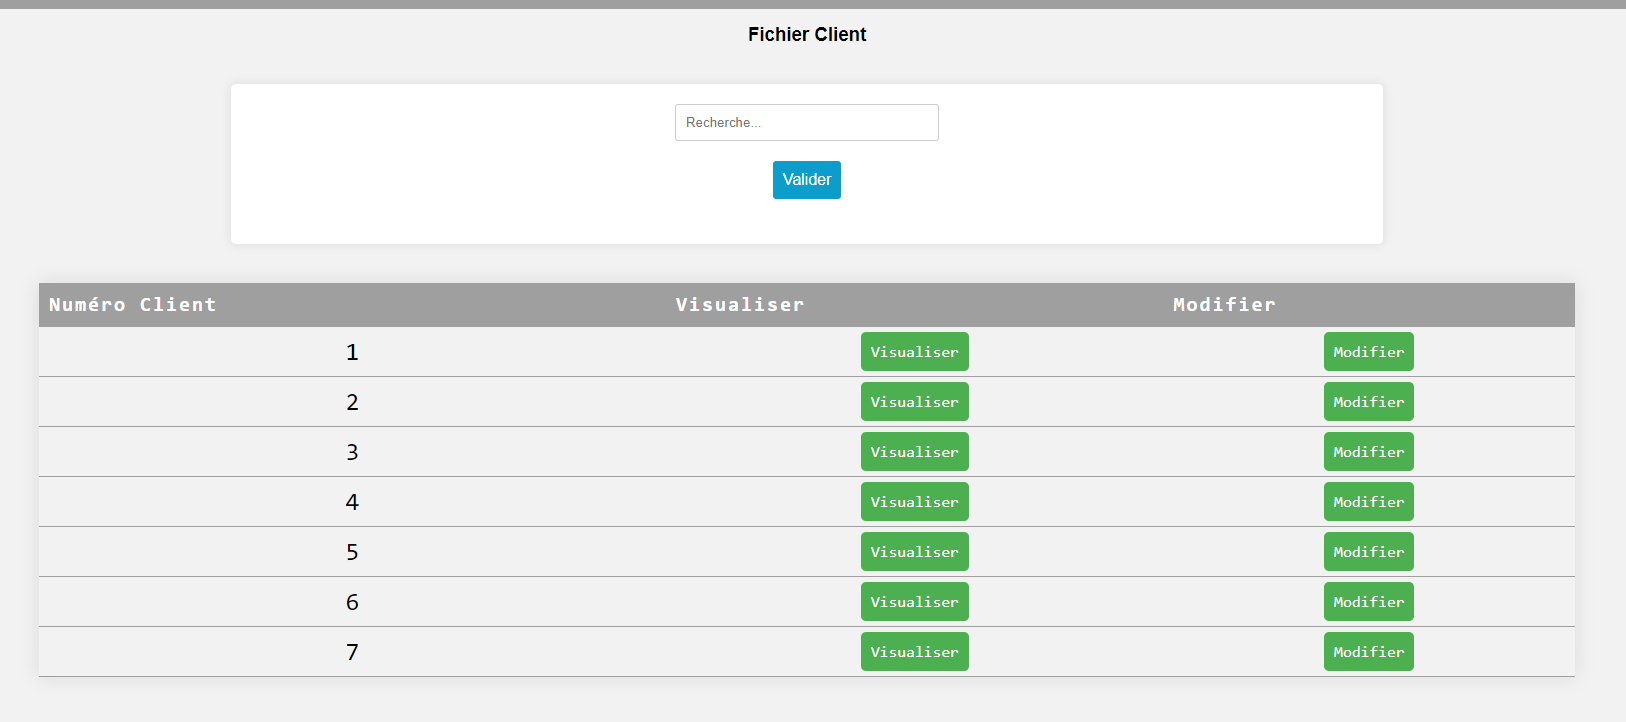Click the Numéro Client column header
The image size is (1626, 722).
click(x=132, y=305)
